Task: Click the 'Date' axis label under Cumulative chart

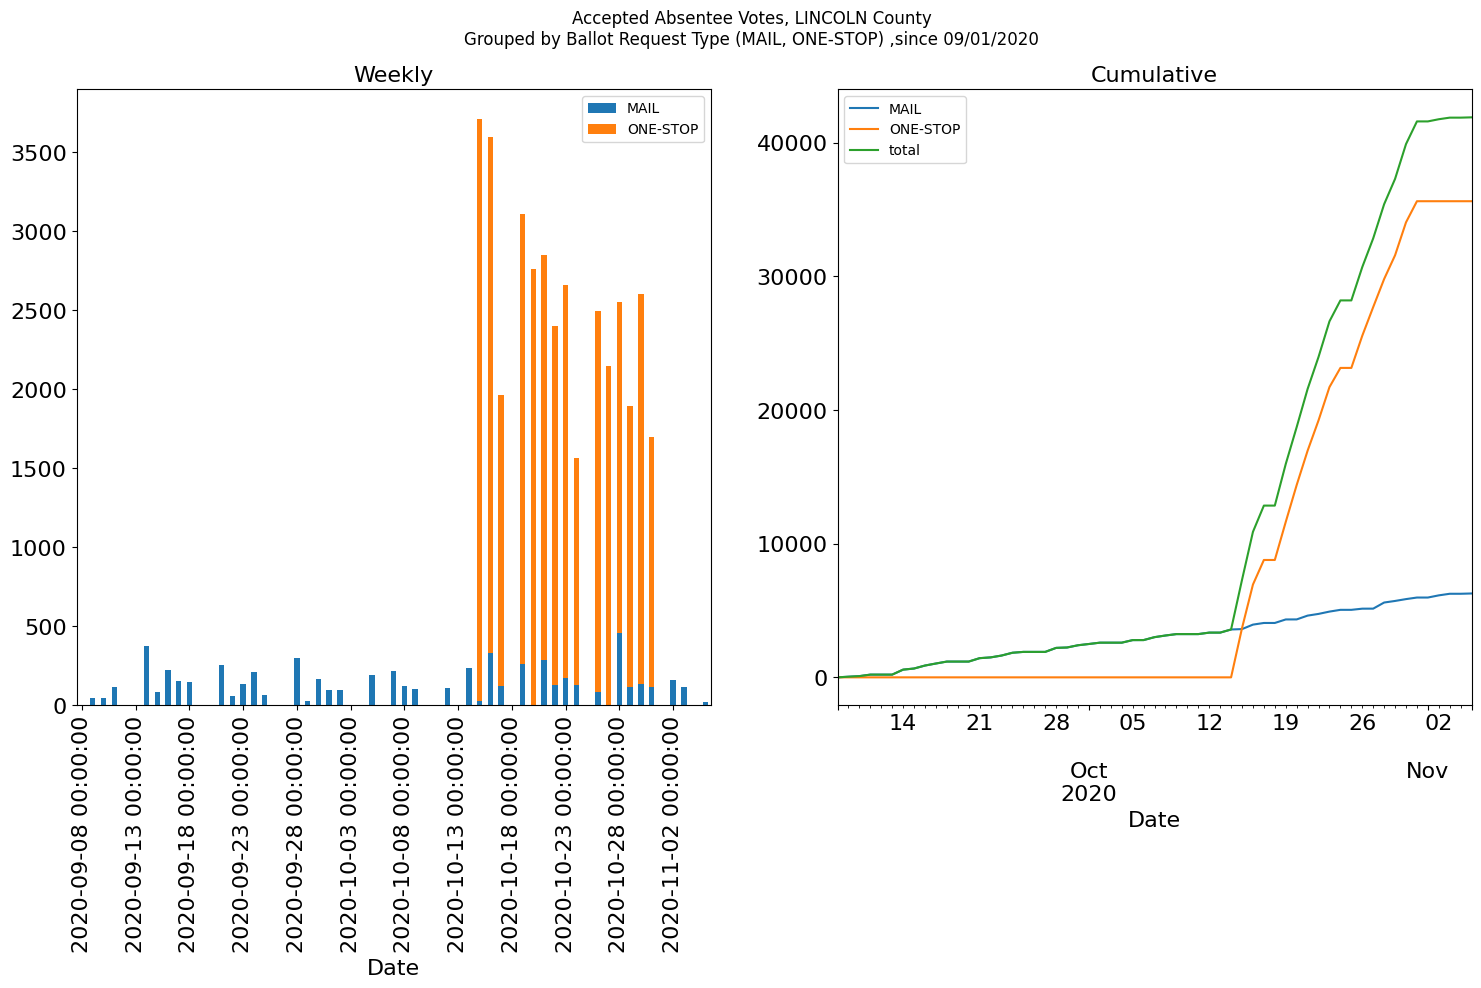Action: pyautogui.click(x=1153, y=820)
